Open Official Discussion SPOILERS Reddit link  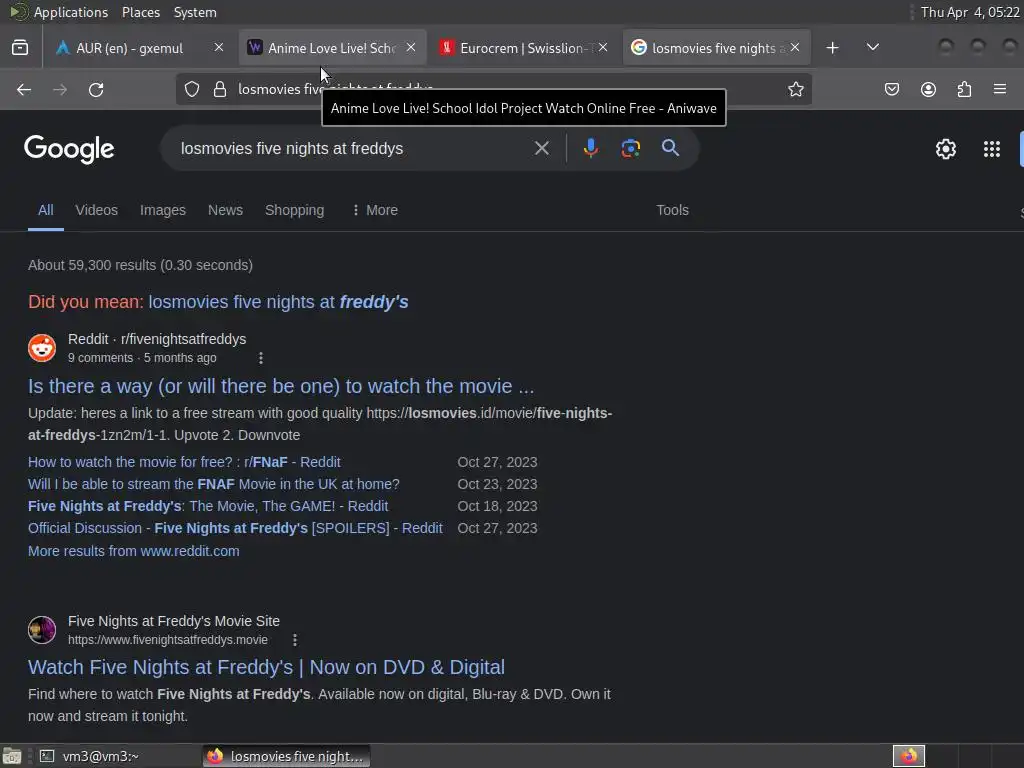(x=235, y=528)
